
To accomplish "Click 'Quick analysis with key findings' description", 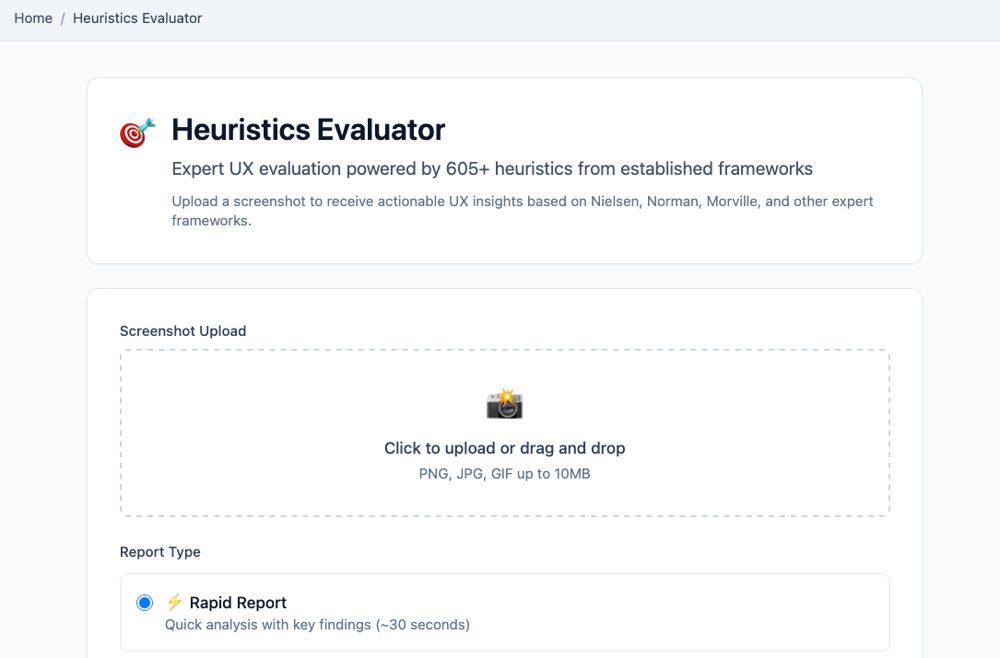I will pos(317,624).
